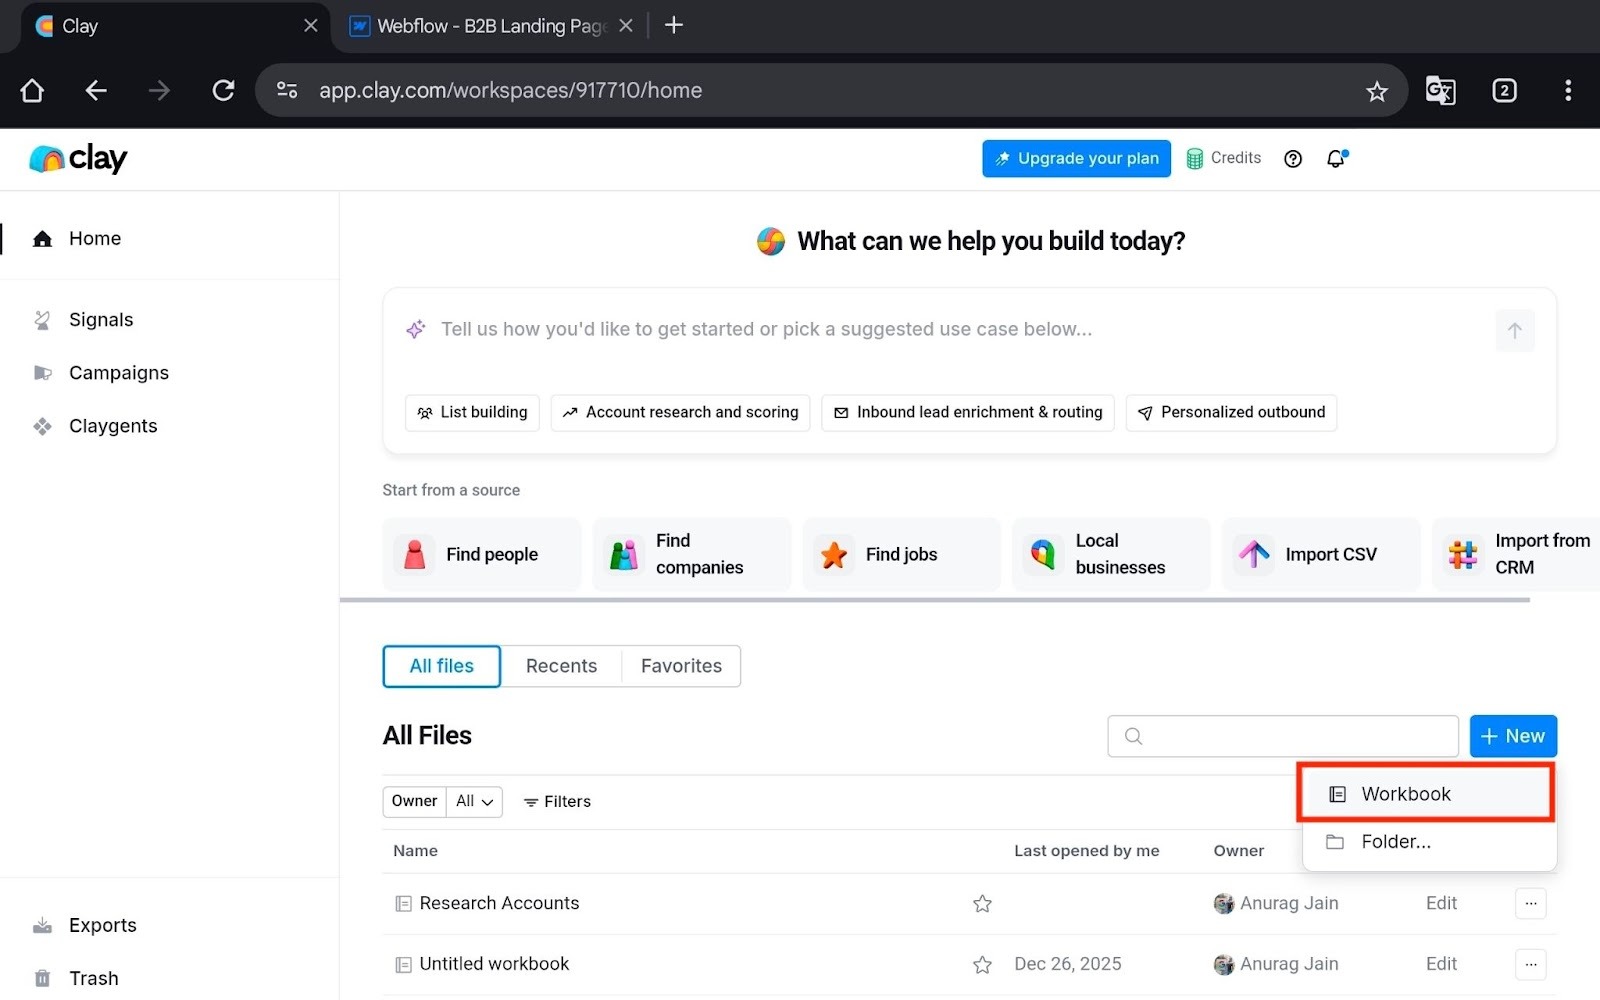
Task: Start from Find people source
Action: coord(481,554)
